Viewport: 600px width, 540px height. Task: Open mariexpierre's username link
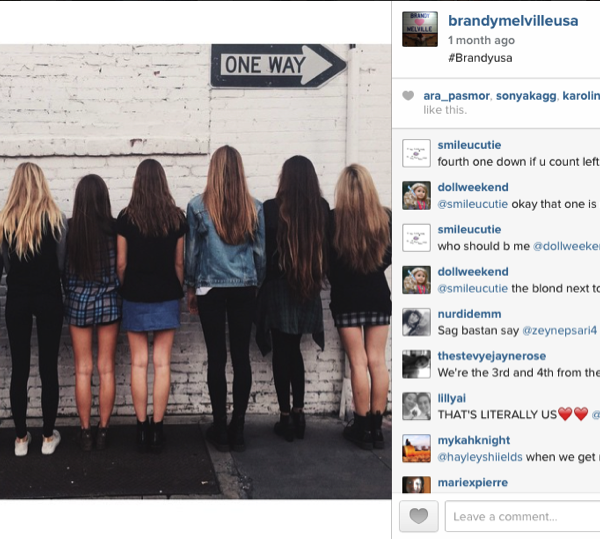coord(473,482)
